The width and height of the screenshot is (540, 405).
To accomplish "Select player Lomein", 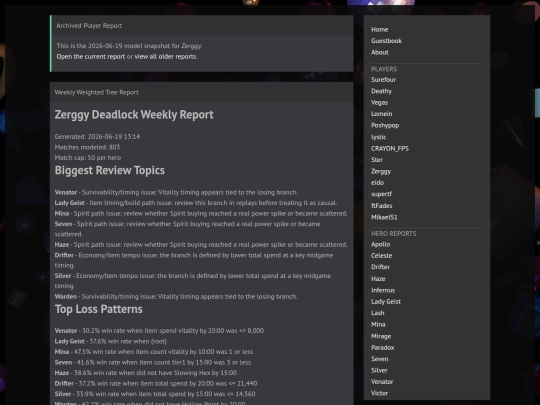I will [382, 114].
